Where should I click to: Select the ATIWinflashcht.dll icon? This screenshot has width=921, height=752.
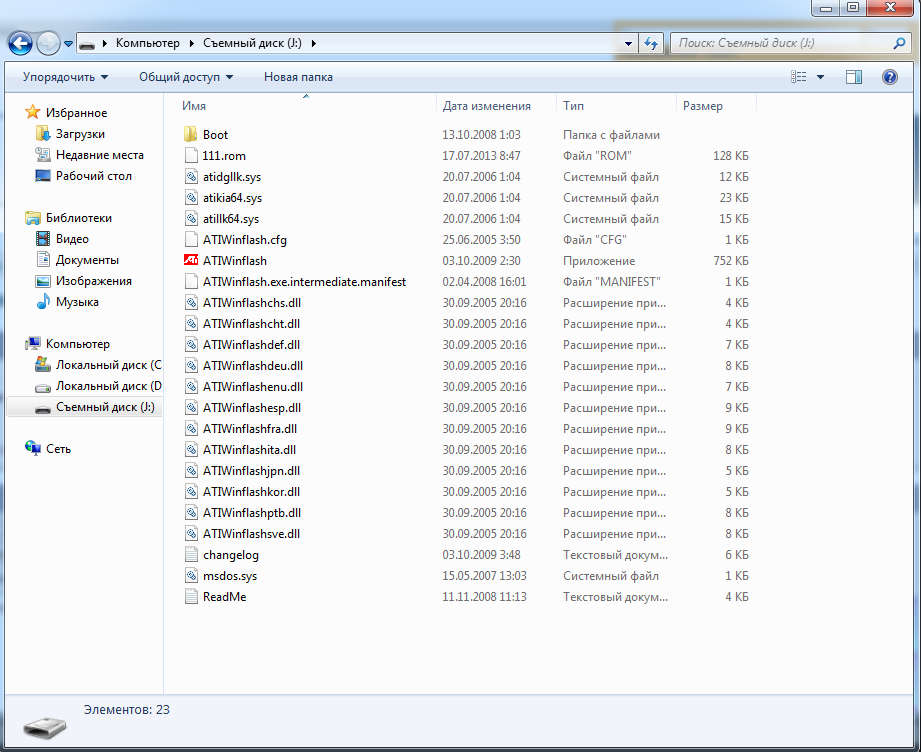[x=191, y=324]
